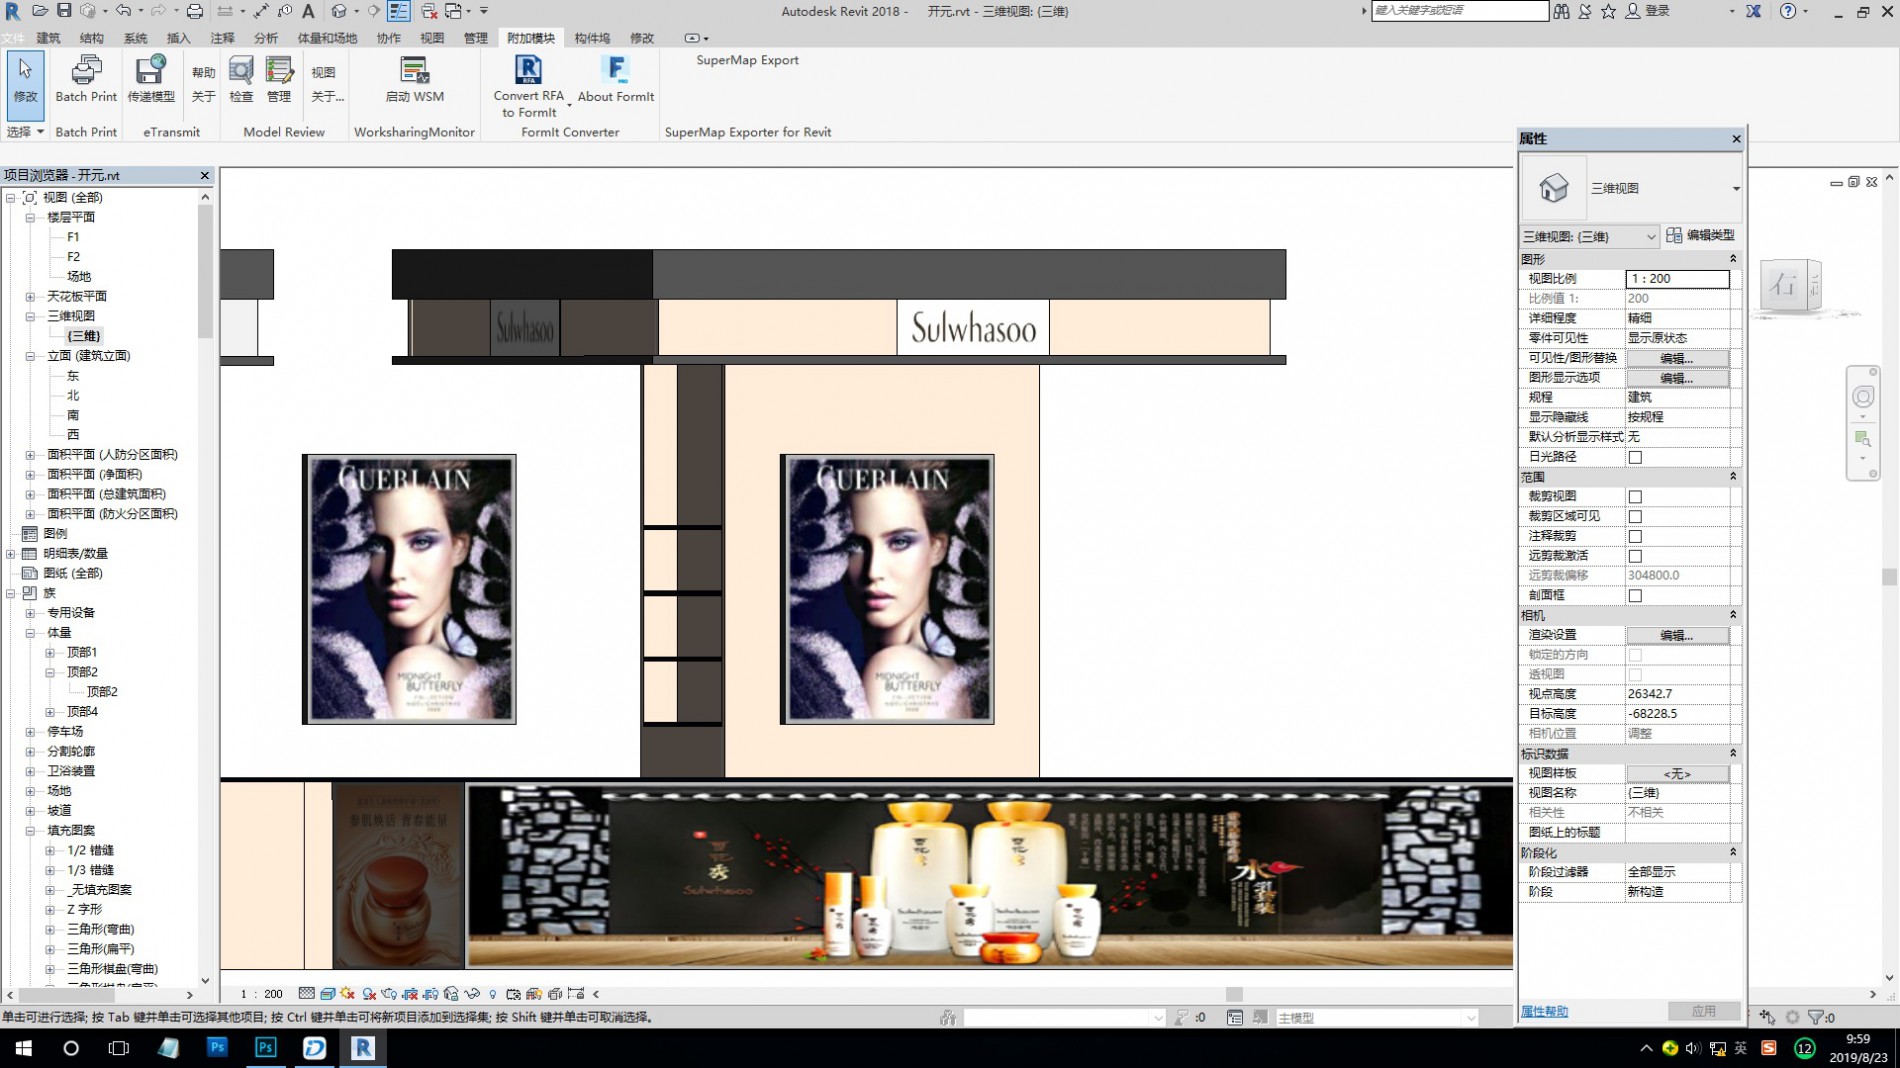The width and height of the screenshot is (1900, 1068).
Task: Toggle sun path in the view control bar
Action: pos(348,994)
